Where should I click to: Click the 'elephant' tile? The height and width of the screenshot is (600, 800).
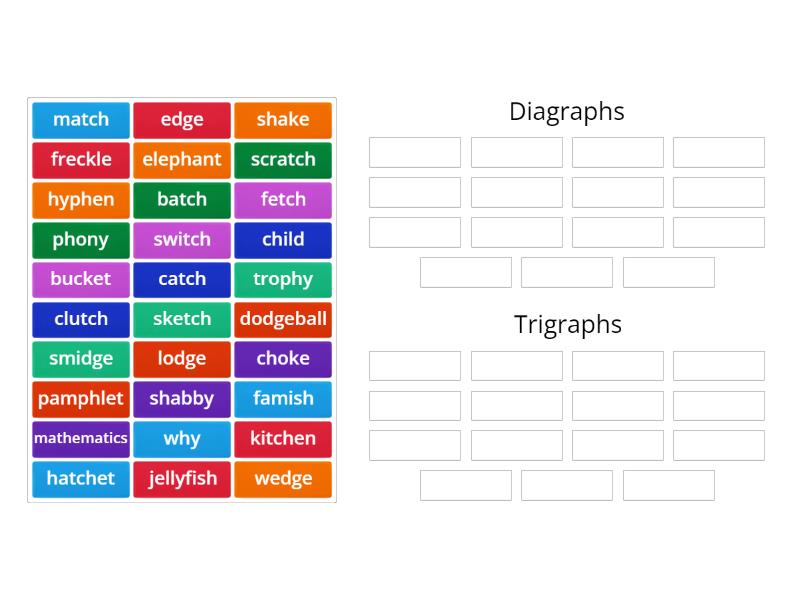182,160
